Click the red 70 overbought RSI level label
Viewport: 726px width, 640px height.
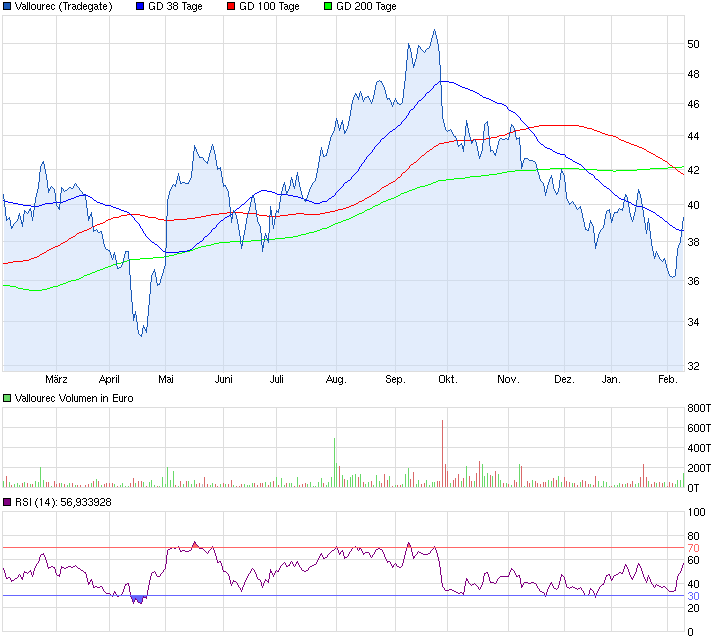pyautogui.click(x=692, y=548)
